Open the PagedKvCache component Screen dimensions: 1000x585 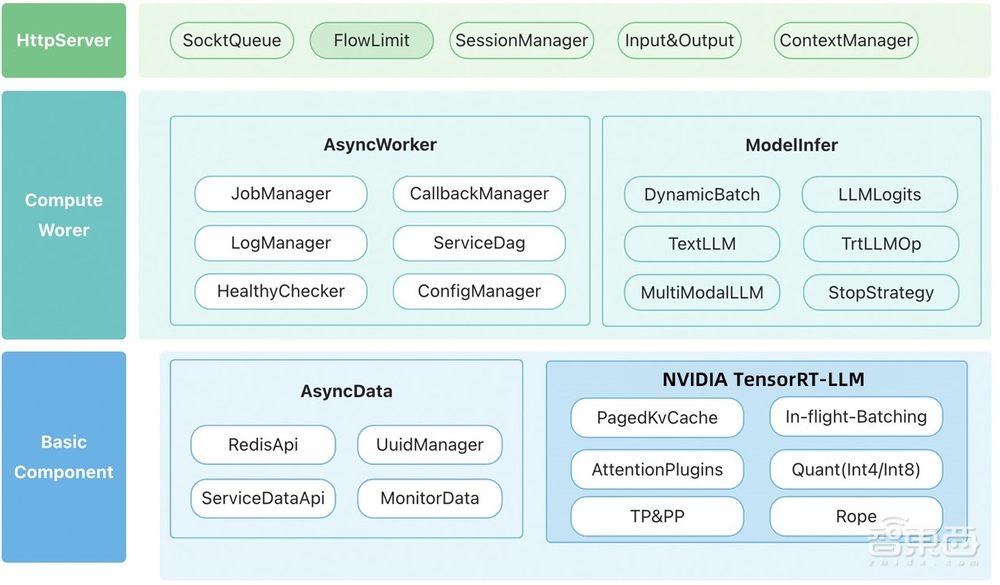pos(656,417)
